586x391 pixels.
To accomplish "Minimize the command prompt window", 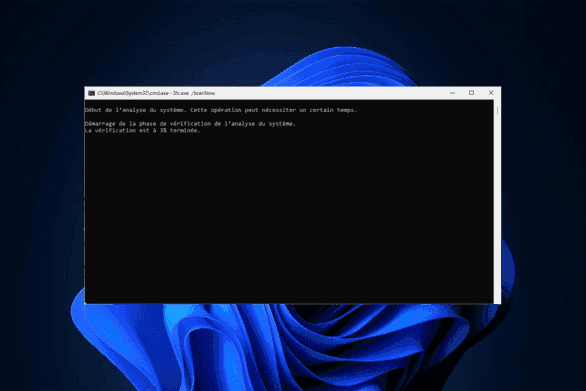I will 452,93.
